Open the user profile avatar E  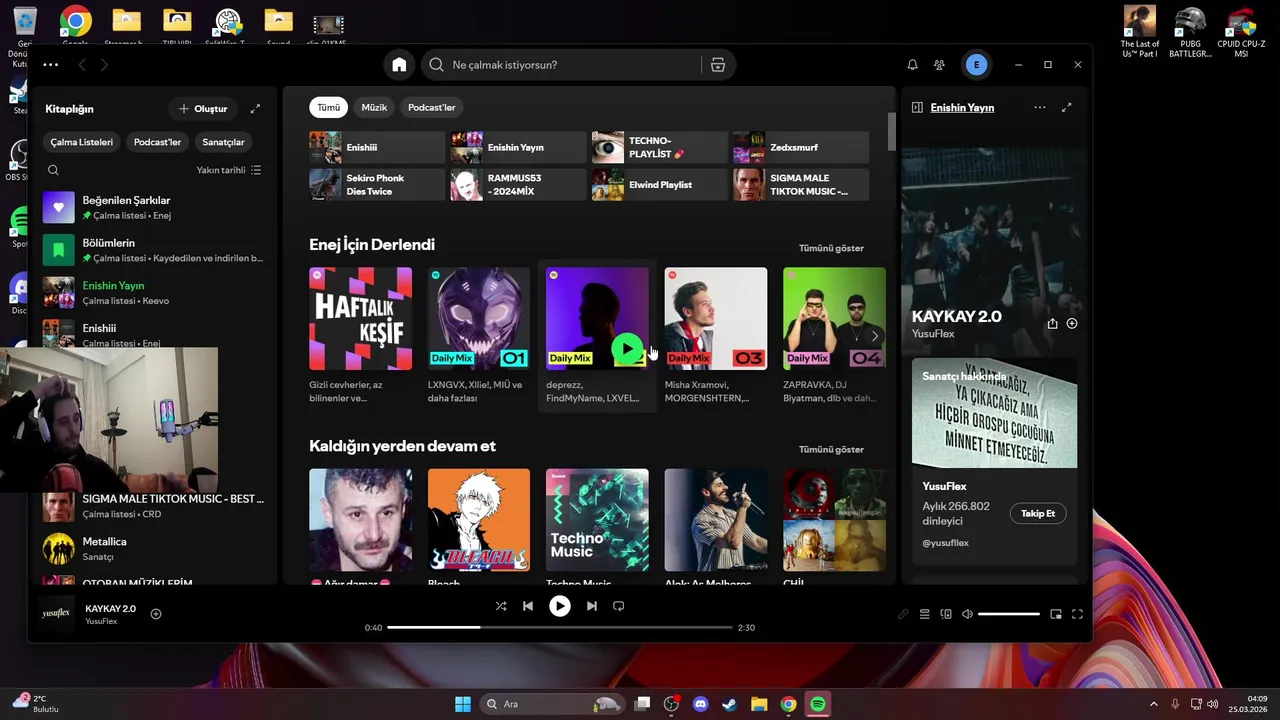976,65
